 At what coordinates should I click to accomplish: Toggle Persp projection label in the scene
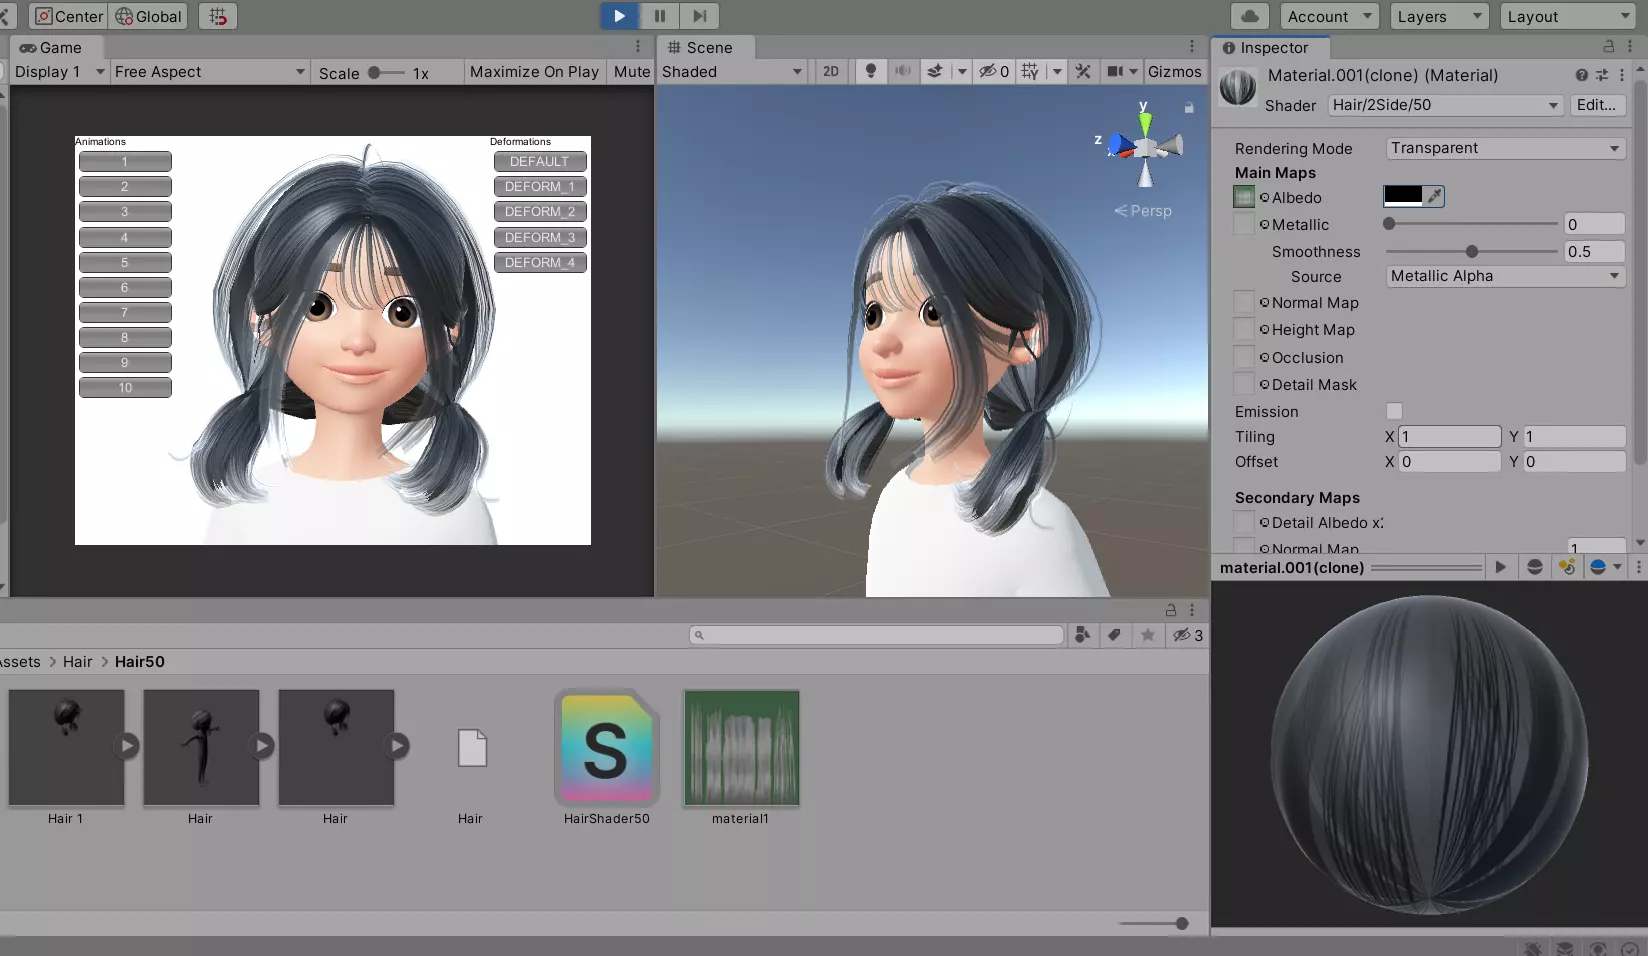pos(1143,211)
